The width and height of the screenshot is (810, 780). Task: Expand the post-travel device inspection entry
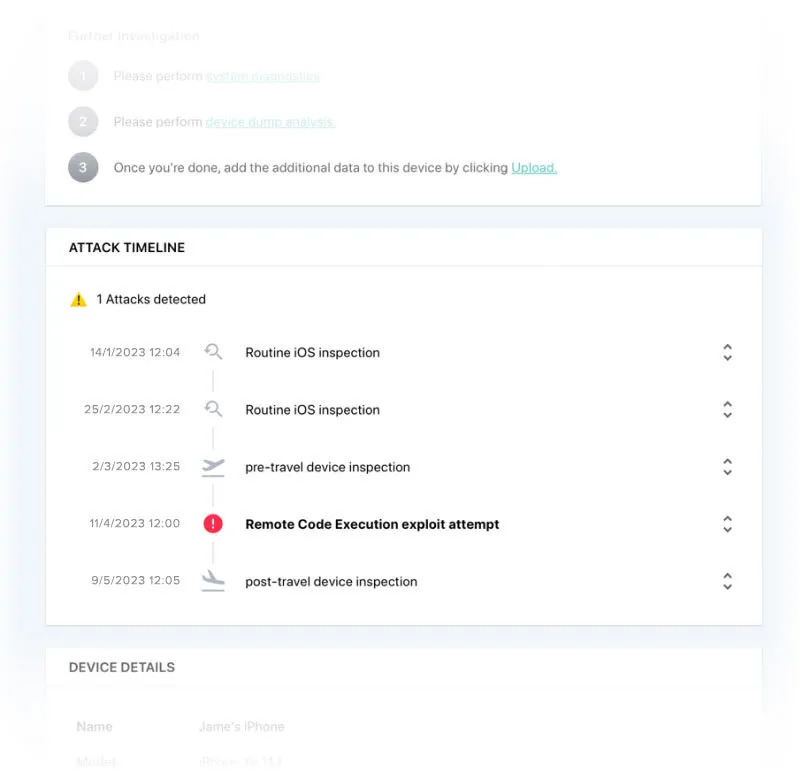coord(727,581)
